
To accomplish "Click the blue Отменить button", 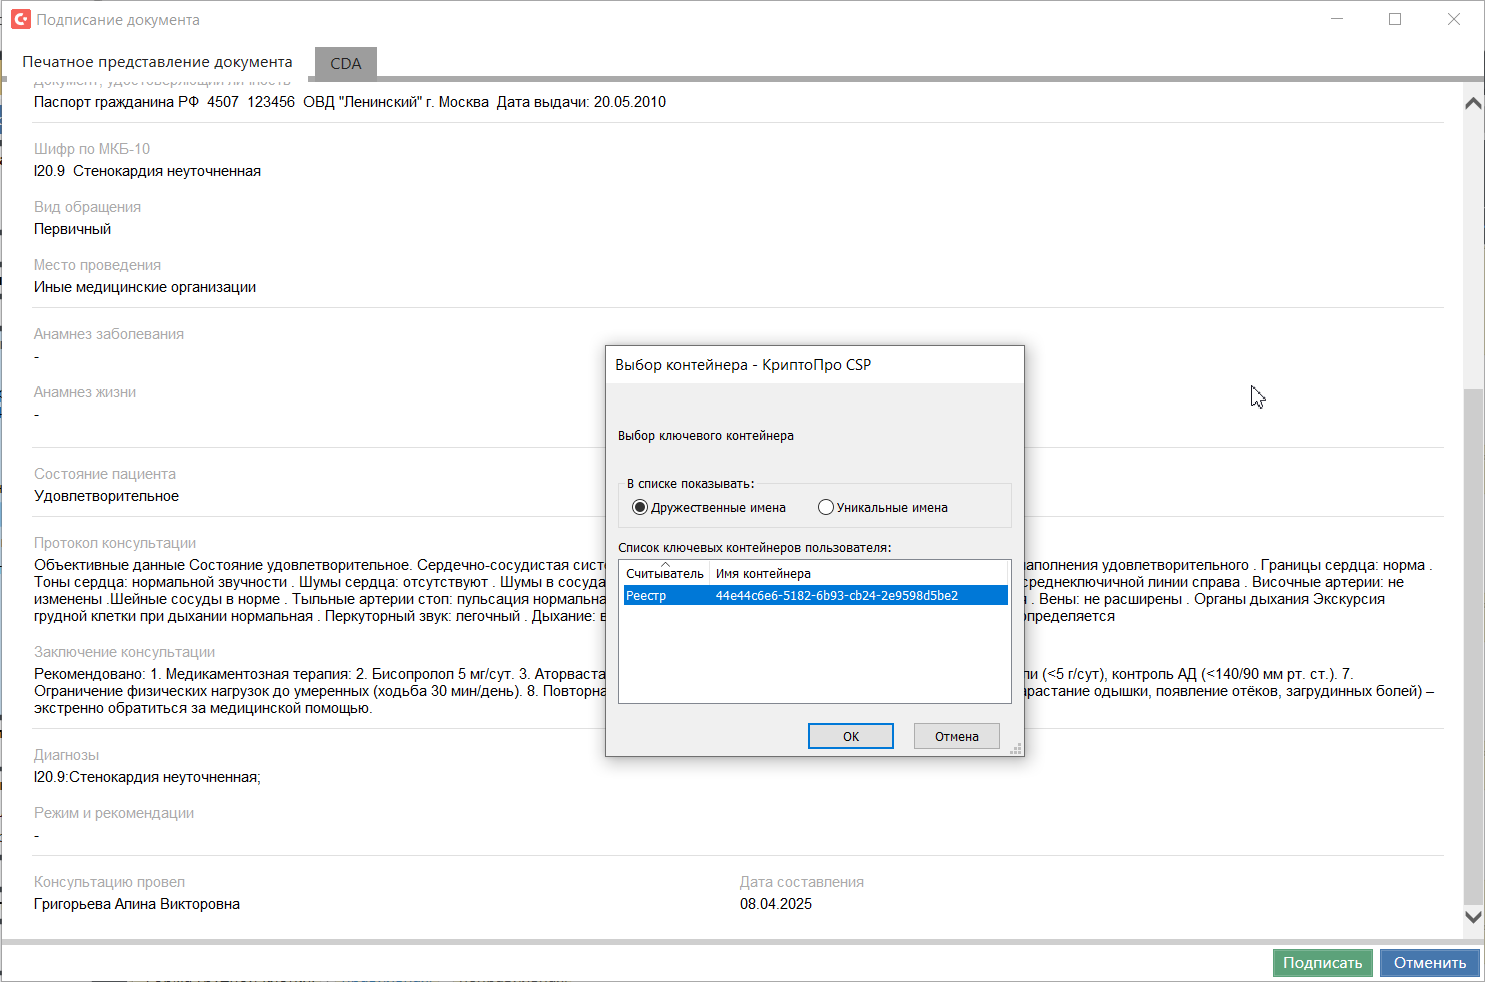I will click(x=1429, y=963).
